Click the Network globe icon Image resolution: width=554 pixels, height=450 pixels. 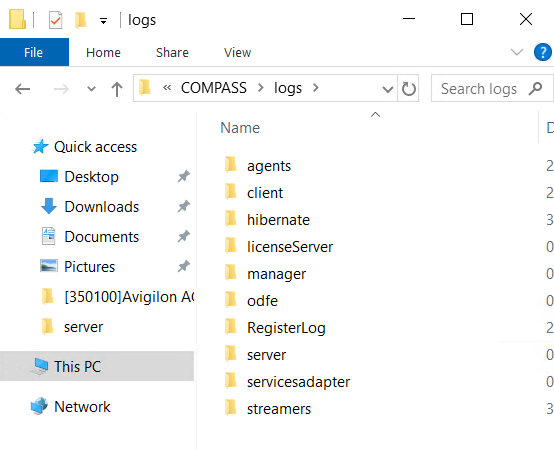pos(40,406)
